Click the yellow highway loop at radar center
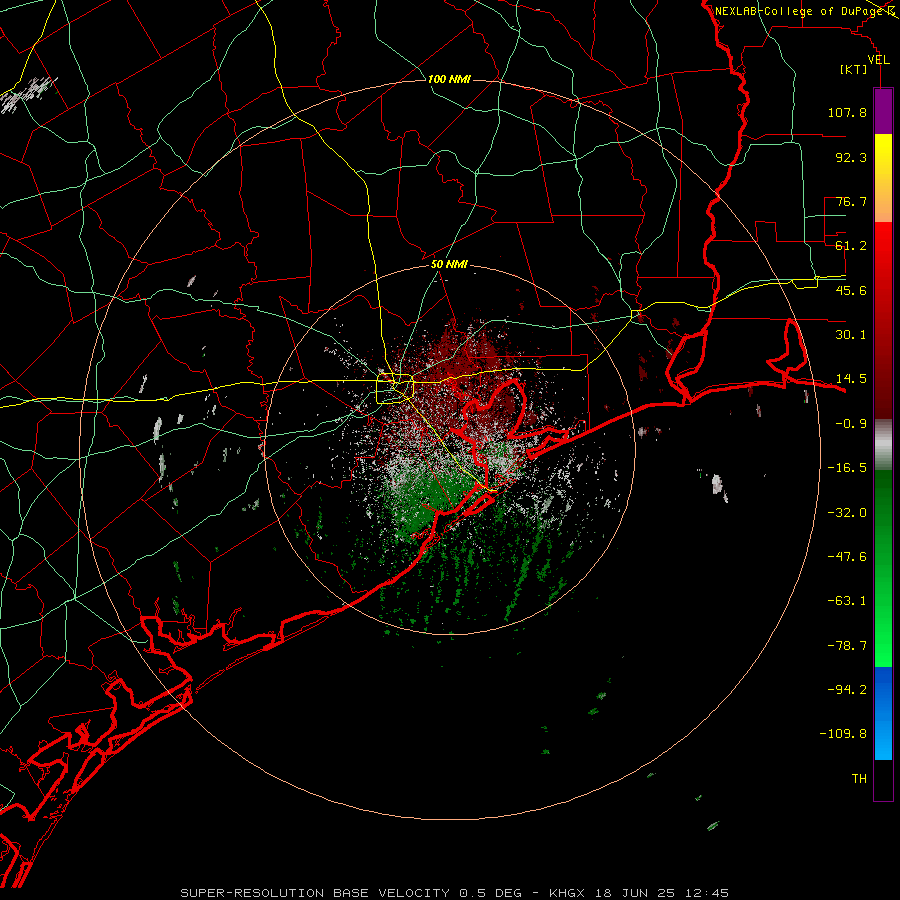This screenshot has width=900, height=900. (395, 389)
